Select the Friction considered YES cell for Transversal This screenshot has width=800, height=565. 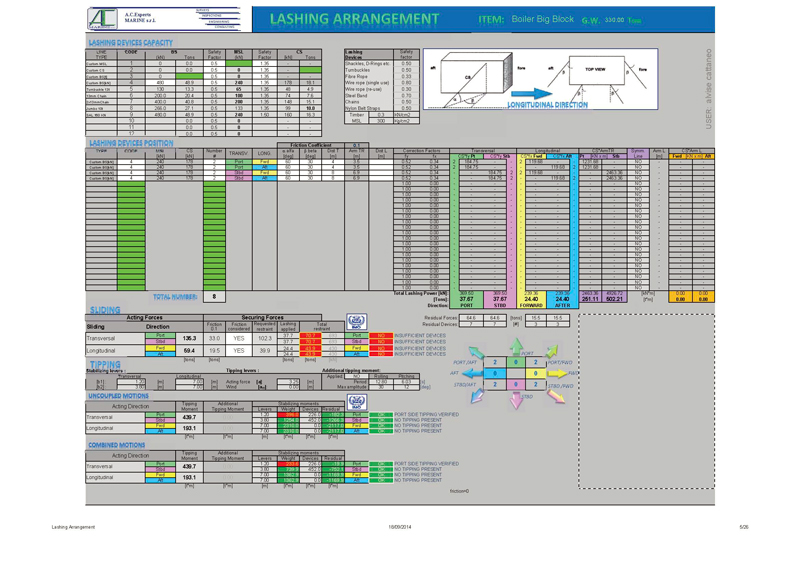pos(239,338)
